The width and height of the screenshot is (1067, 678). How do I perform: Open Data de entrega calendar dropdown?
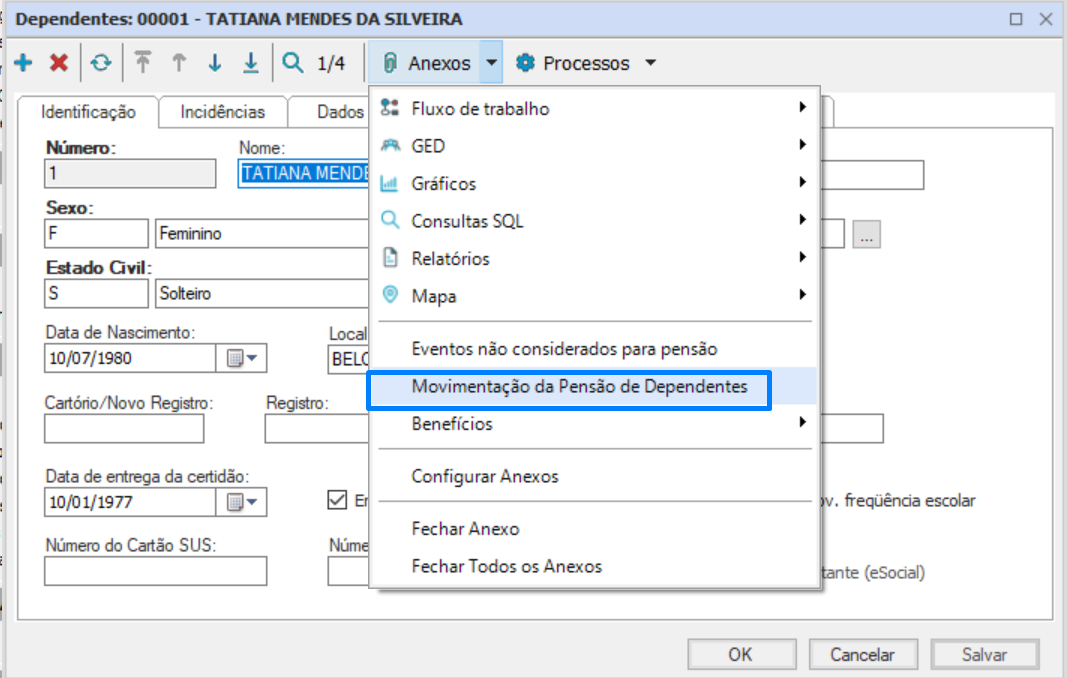pos(242,502)
